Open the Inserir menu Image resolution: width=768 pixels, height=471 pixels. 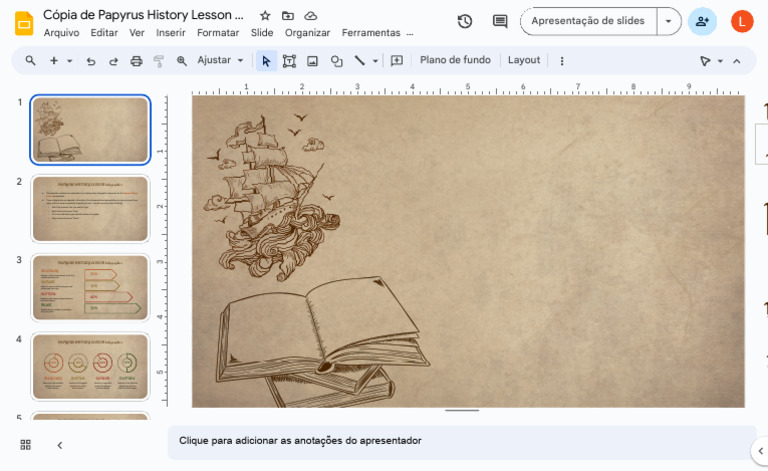tap(170, 33)
